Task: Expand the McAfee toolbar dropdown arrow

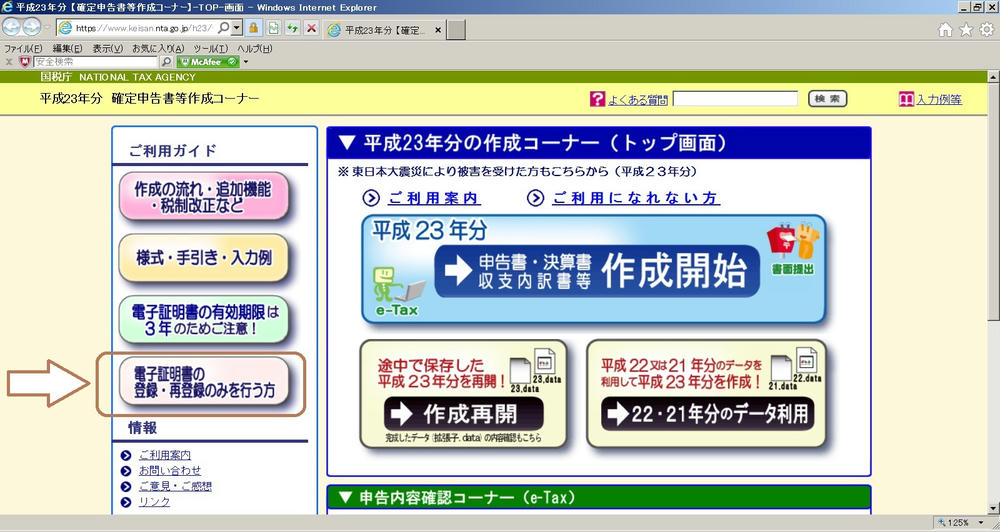Action: (246, 62)
